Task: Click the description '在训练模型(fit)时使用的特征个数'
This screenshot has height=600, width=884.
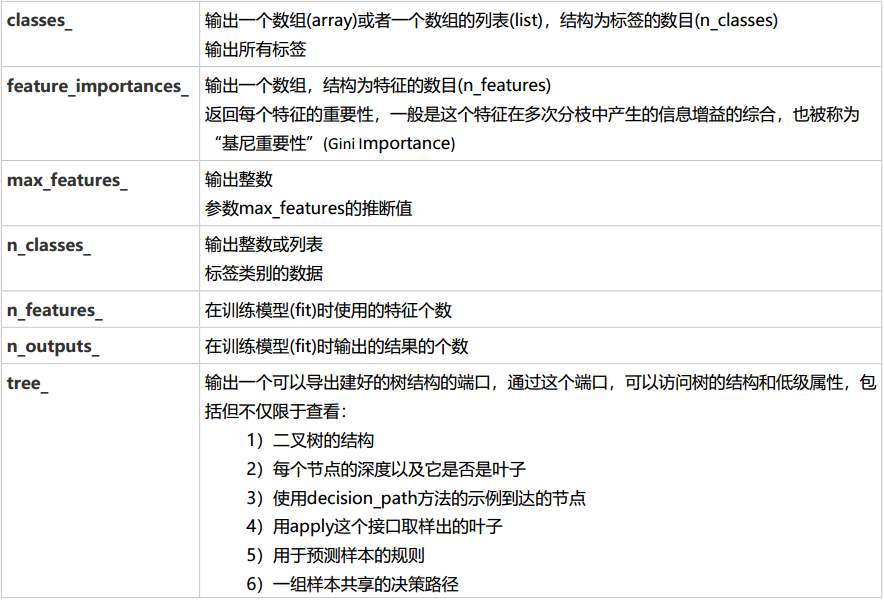Action: coord(328,310)
